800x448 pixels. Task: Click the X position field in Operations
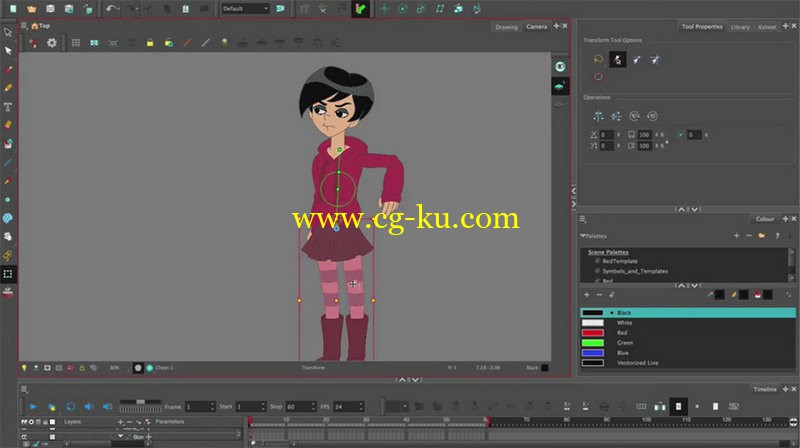(606, 135)
